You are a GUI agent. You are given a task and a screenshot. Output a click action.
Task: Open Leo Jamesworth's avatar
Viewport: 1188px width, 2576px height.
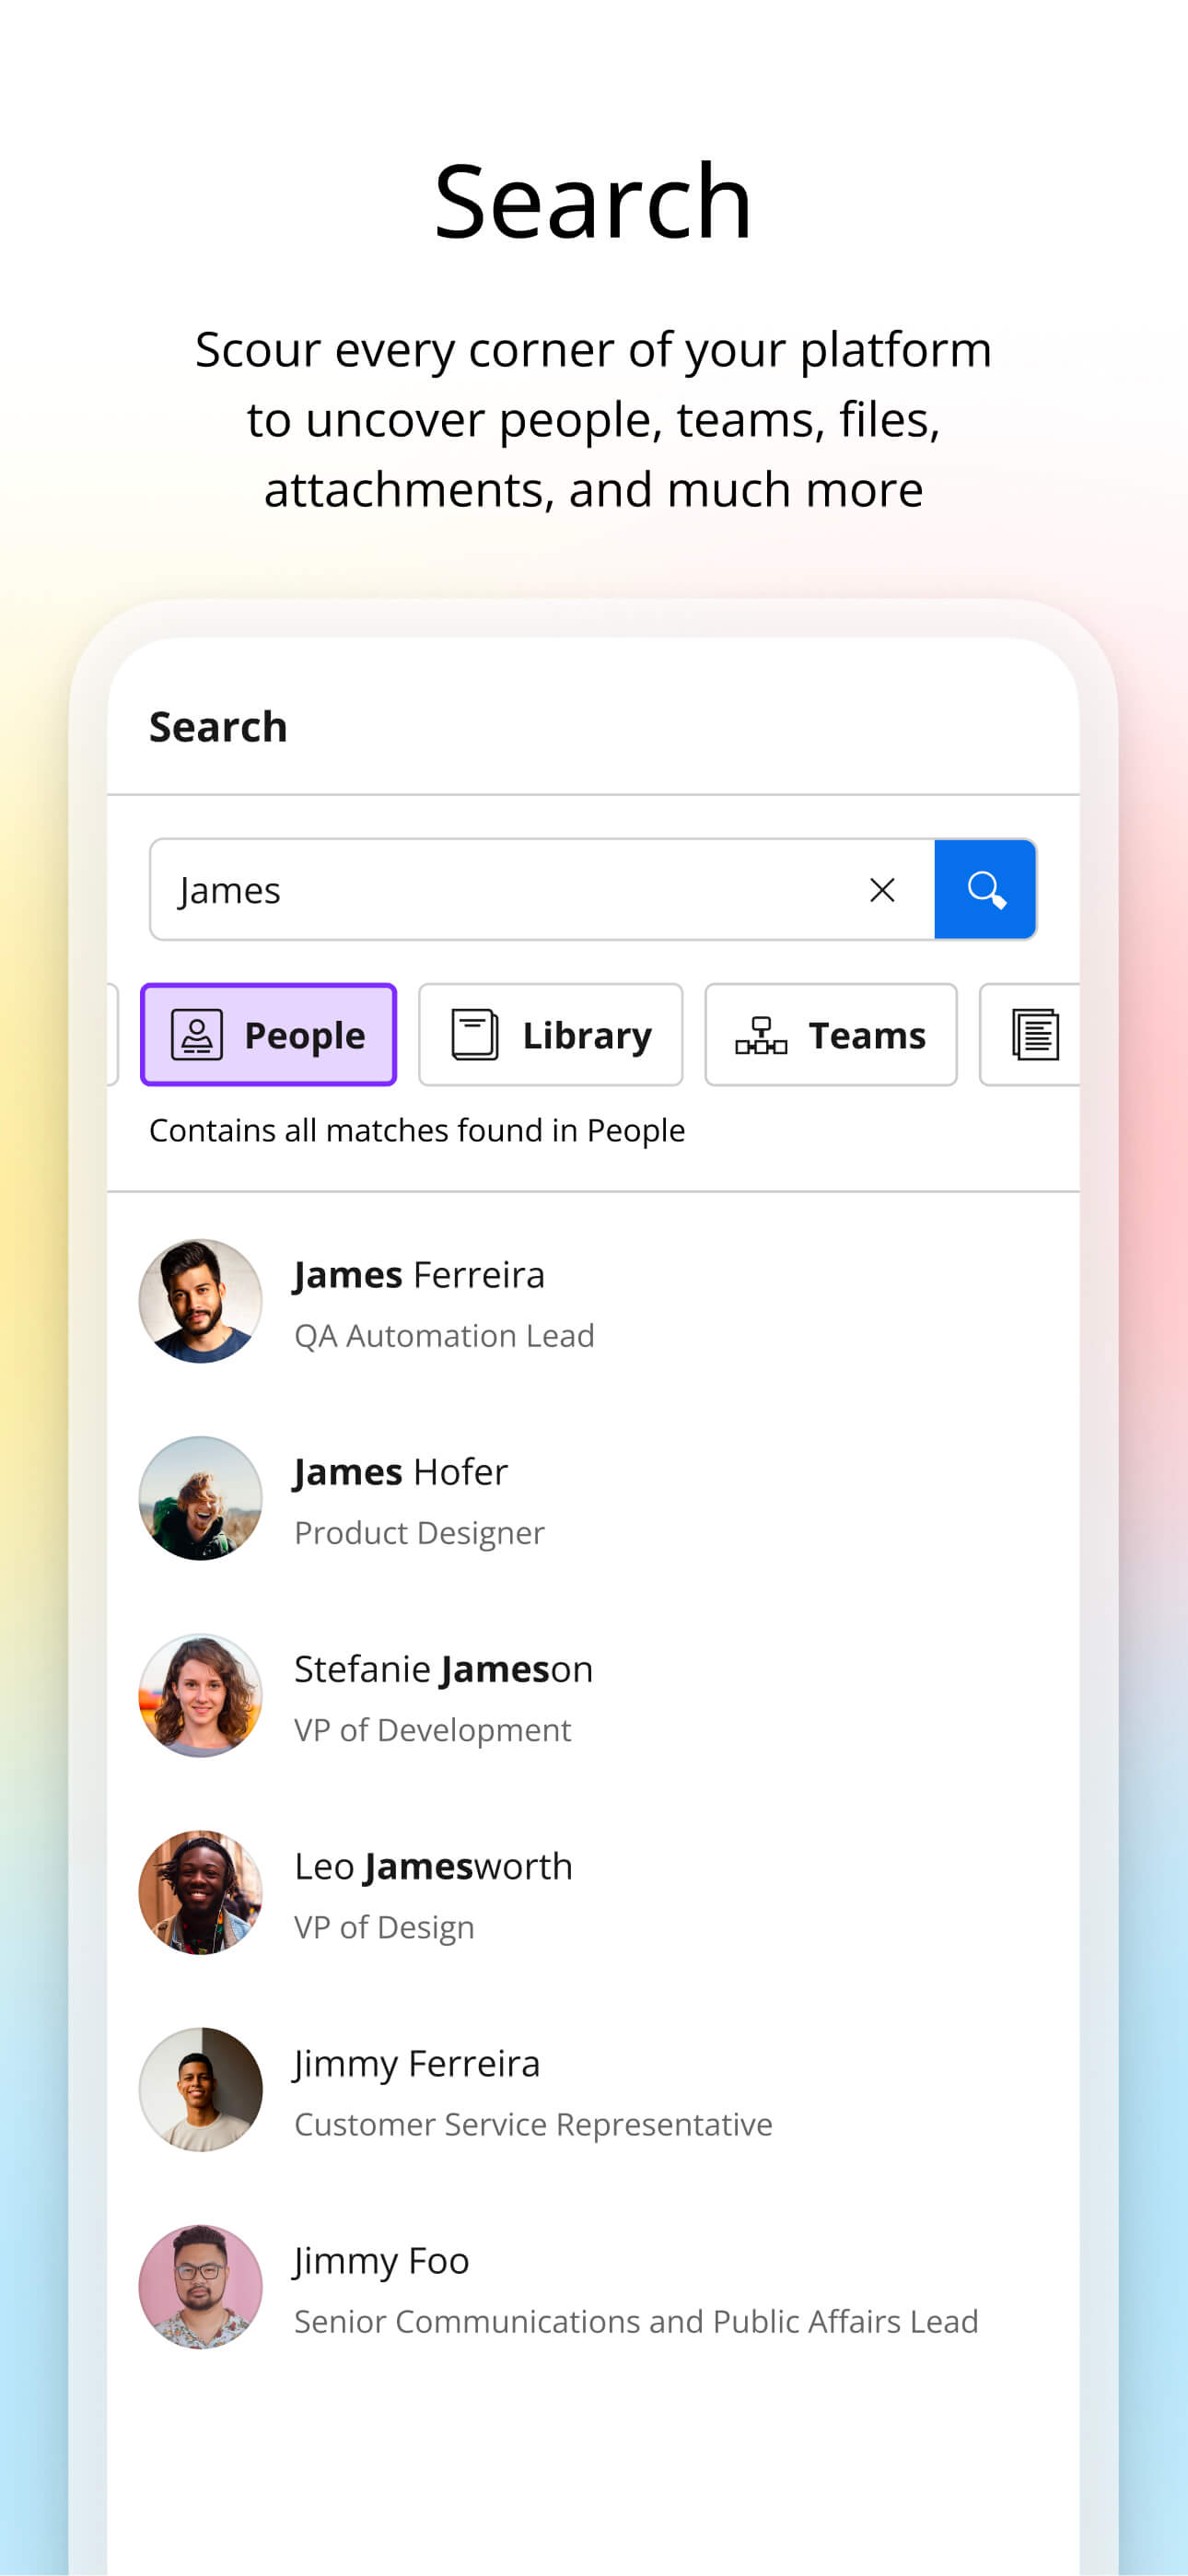tap(201, 1892)
